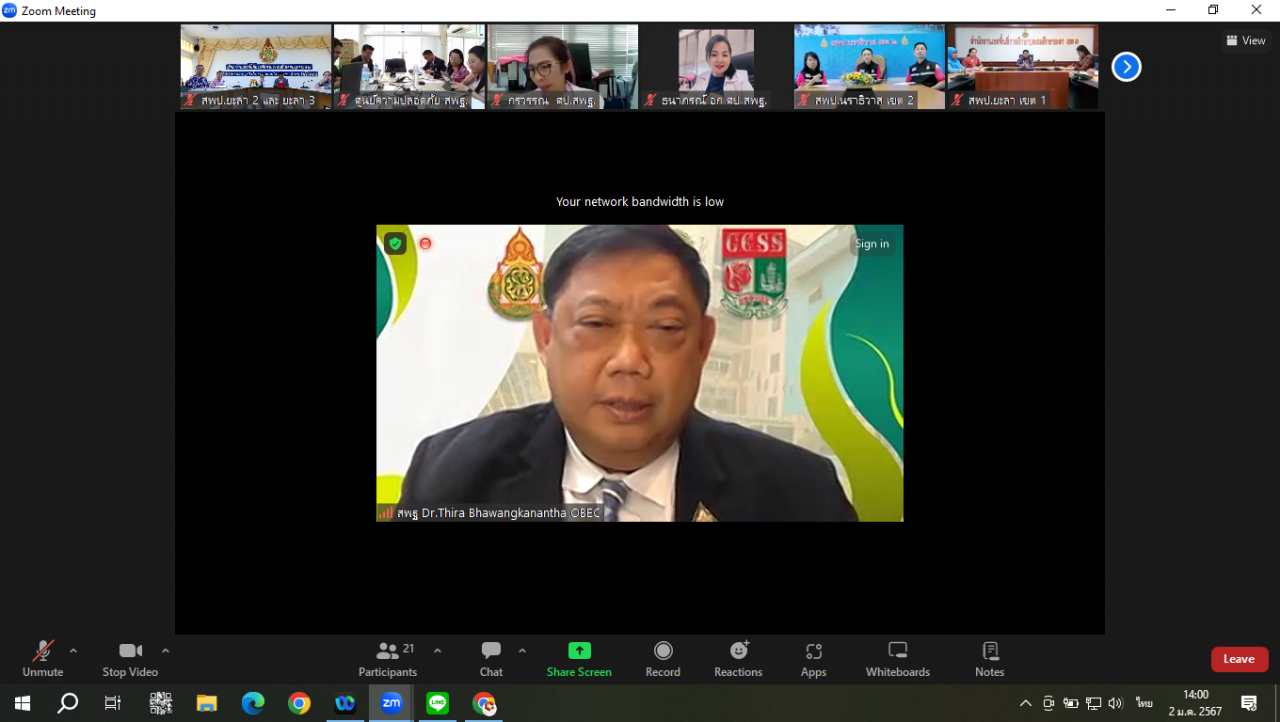The height and width of the screenshot is (722, 1280).
Task: Click the Share Screen button
Action: [579, 659]
